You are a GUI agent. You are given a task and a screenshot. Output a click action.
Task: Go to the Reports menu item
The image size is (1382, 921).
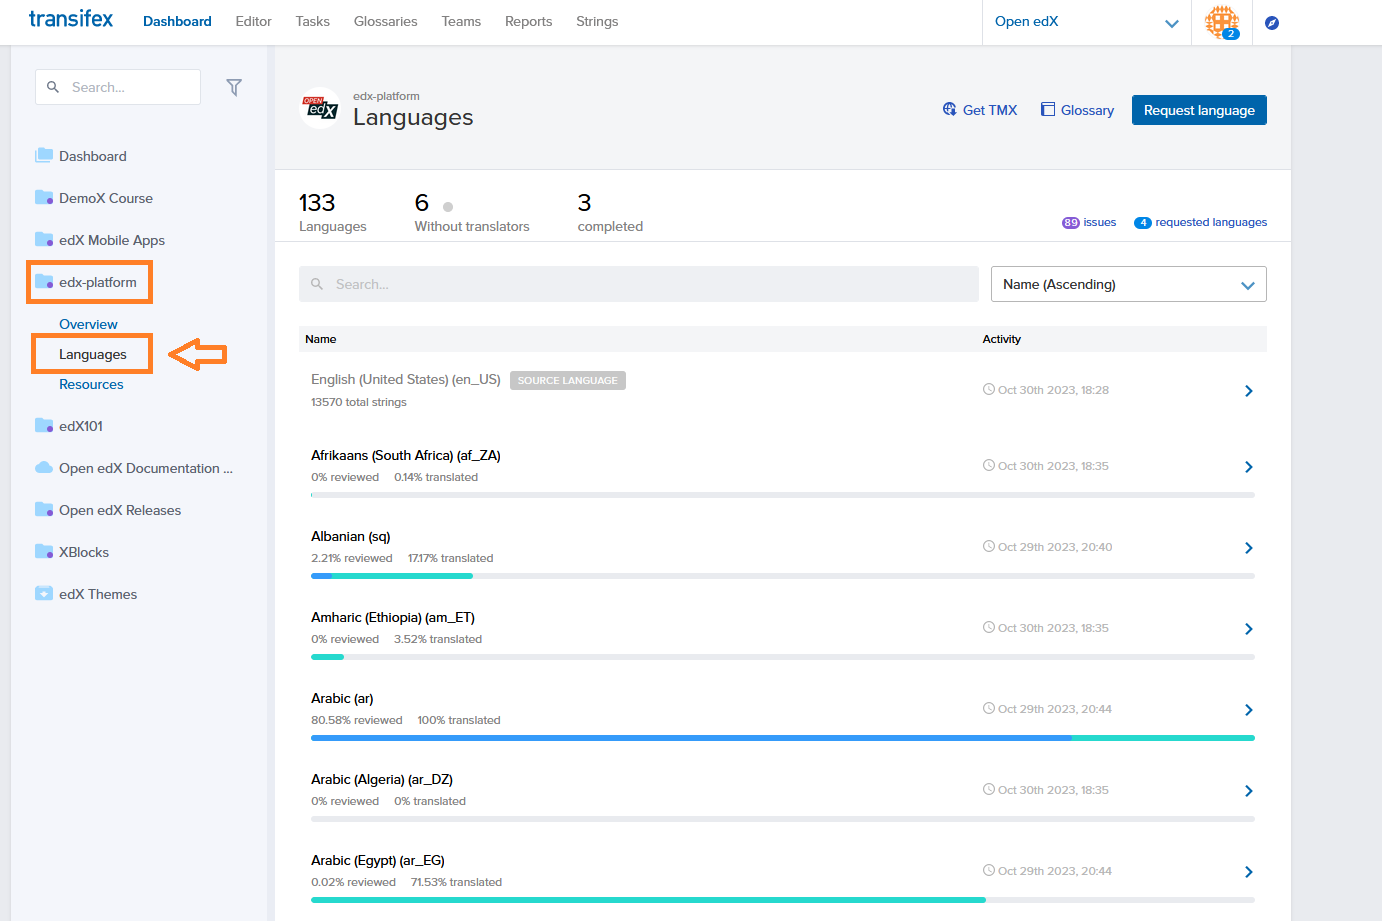528,21
